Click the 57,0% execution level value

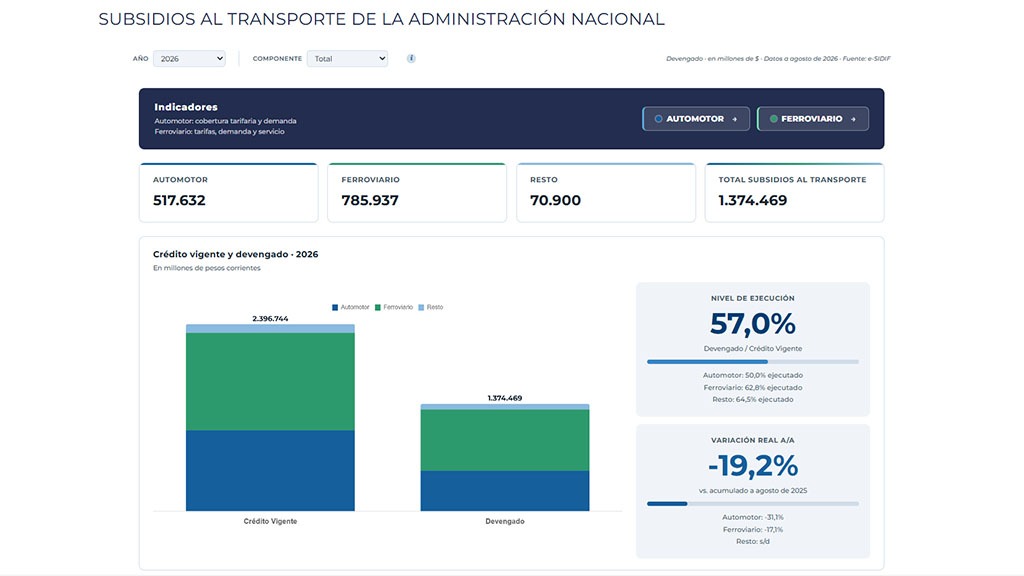coord(753,324)
